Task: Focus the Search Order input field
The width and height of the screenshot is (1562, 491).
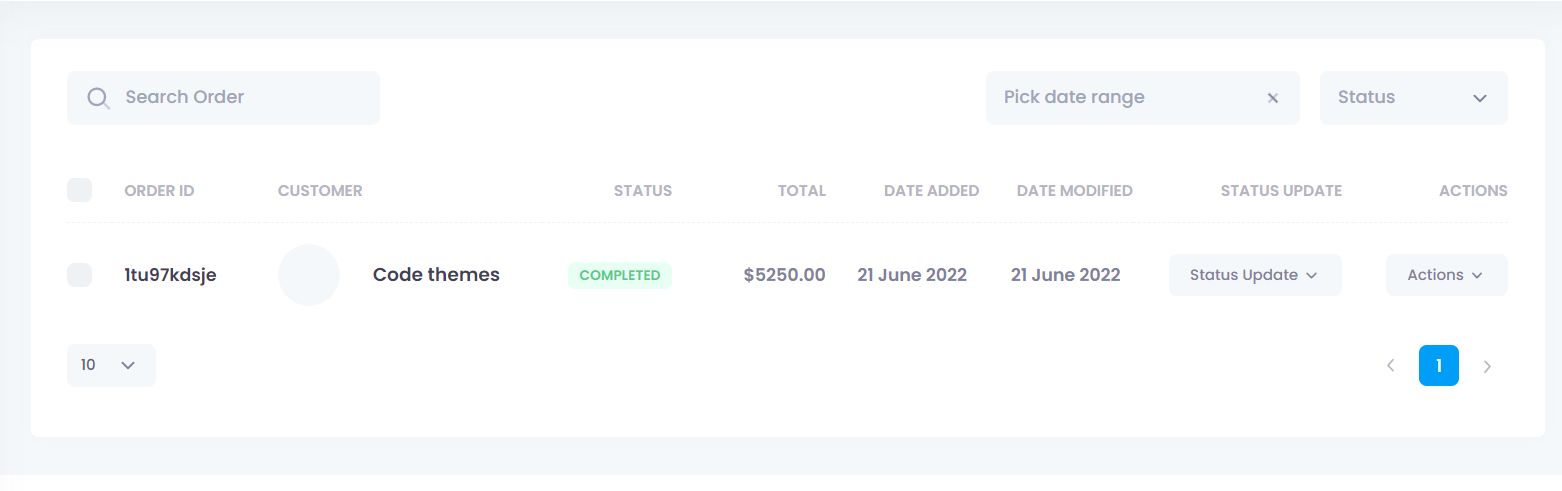Action: (240, 98)
